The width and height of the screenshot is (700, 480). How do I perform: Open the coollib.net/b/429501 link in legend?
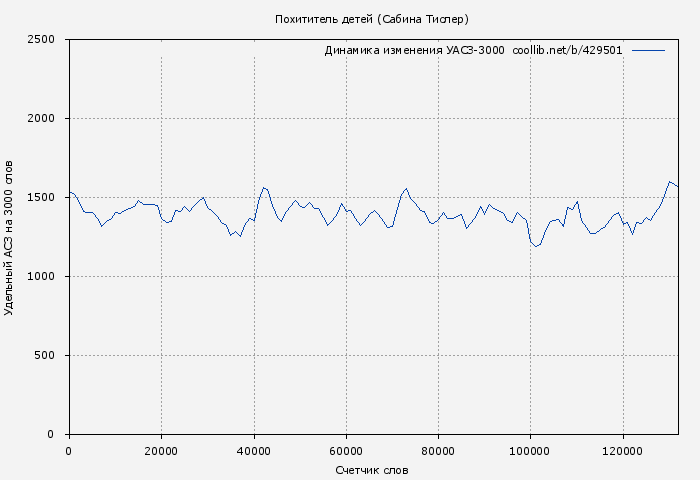point(567,50)
